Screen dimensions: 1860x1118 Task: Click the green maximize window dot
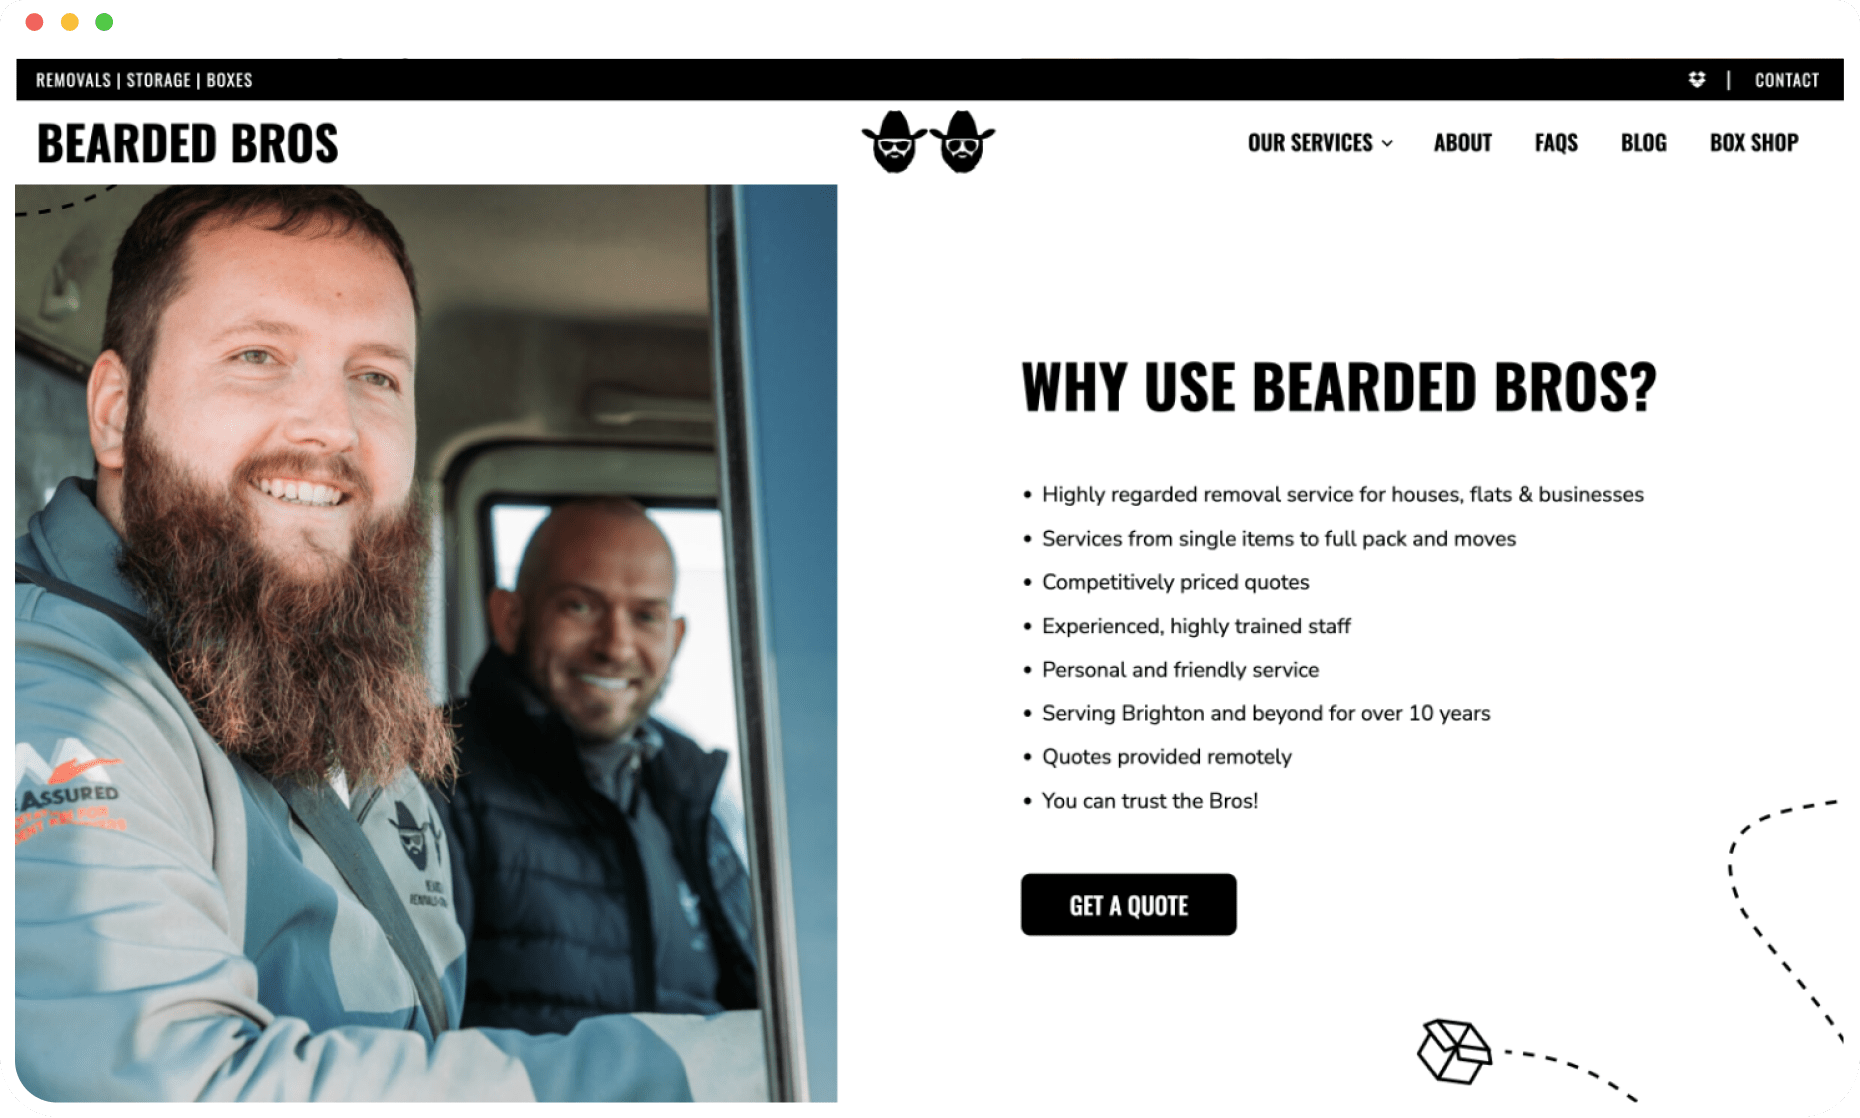[x=104, y=22]
